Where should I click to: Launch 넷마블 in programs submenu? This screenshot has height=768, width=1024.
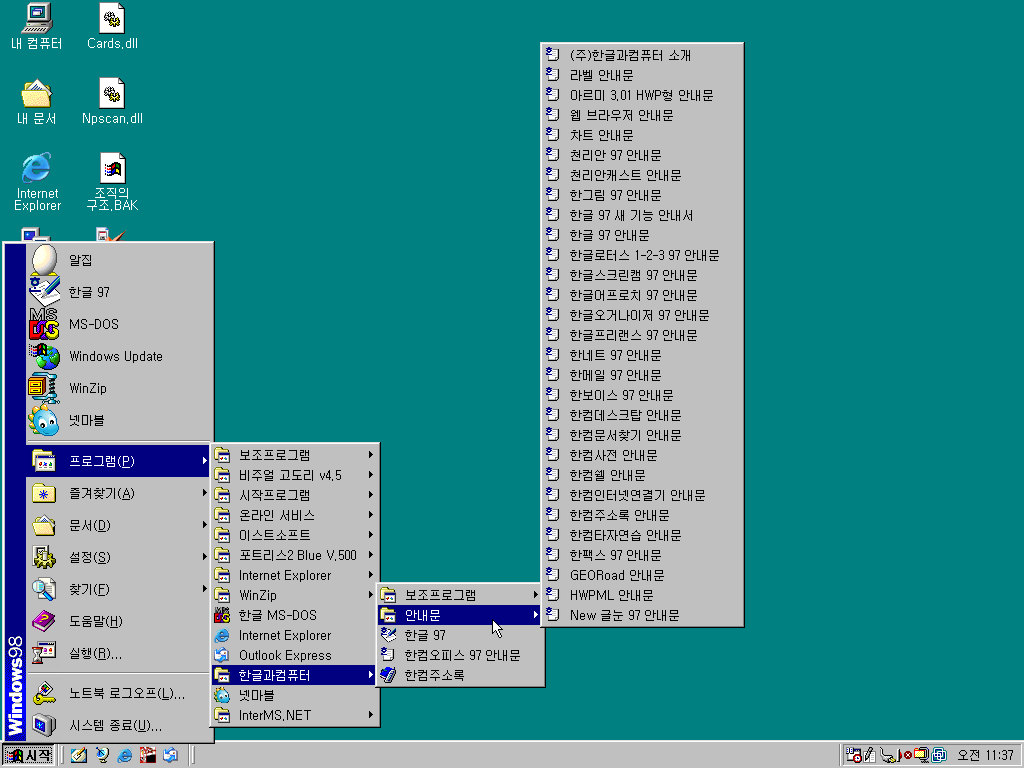(295, 696)
